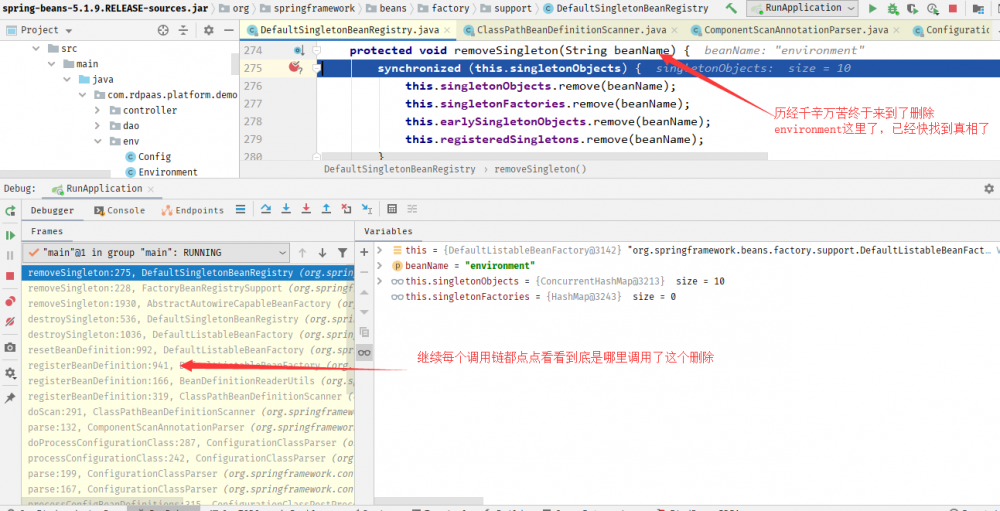The width and height of the screenshot is (1000, 511).
Task: Click Run to Cursor in the debugger toolbar
Action: [366, 209]
